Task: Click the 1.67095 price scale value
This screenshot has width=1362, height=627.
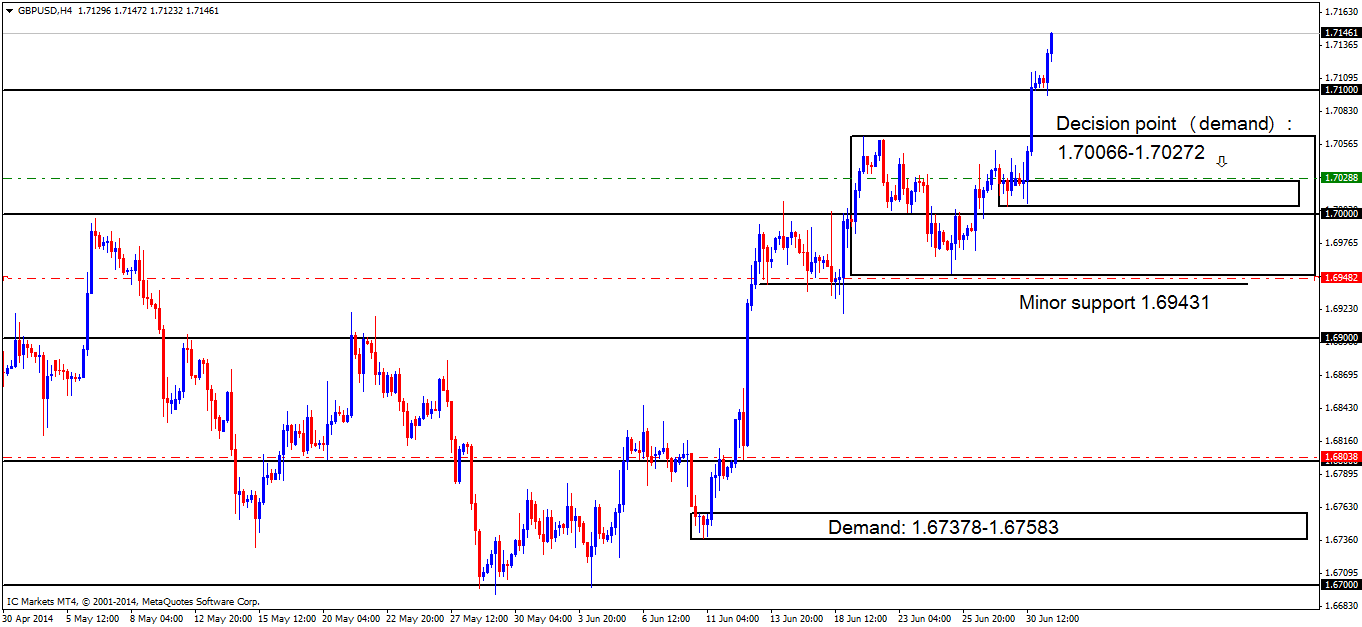Action: click(1340, 572)
